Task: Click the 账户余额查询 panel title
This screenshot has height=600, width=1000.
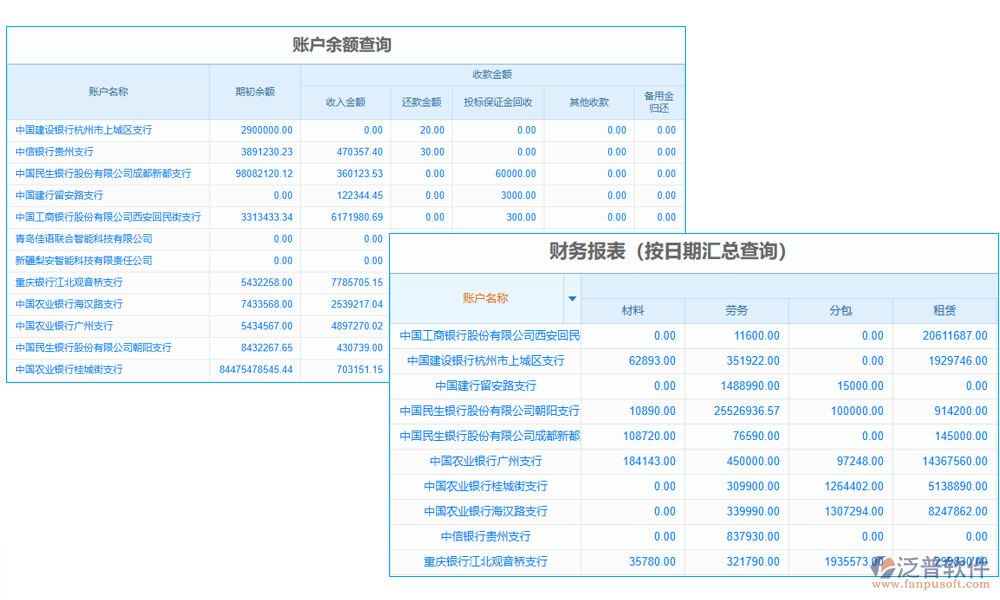Action: [x=346, y=44]
